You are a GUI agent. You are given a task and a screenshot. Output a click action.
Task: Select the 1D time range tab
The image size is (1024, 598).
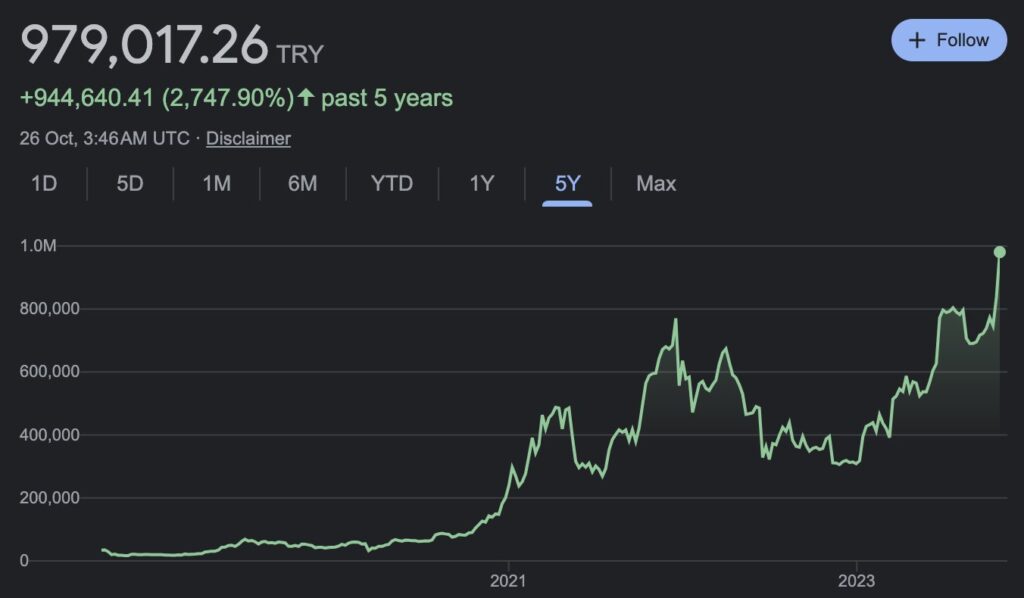pyautogui.click(x=44, y=183)
